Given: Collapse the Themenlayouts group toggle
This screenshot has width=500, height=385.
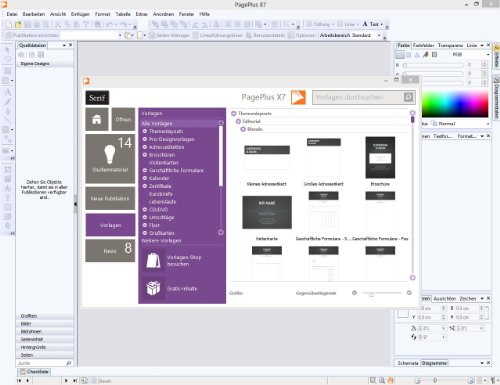Looking at the screenshot, I should click(234, 113).
